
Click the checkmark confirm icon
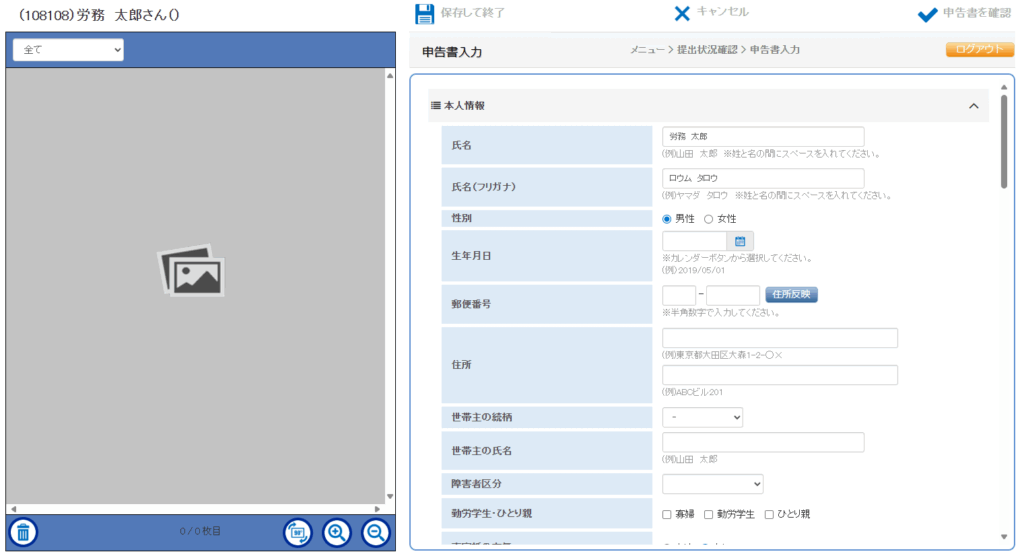(927, 14)
